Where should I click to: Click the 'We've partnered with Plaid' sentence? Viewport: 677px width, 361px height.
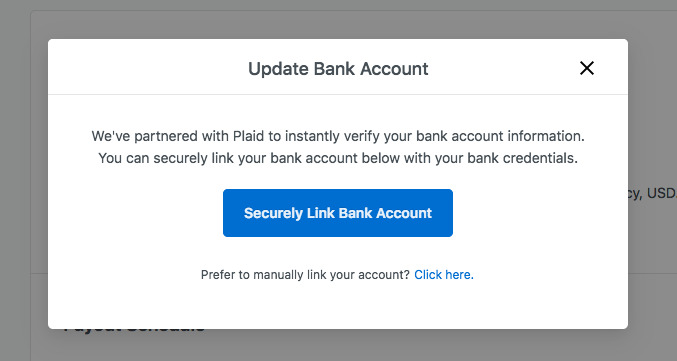(x=338, y=136)
